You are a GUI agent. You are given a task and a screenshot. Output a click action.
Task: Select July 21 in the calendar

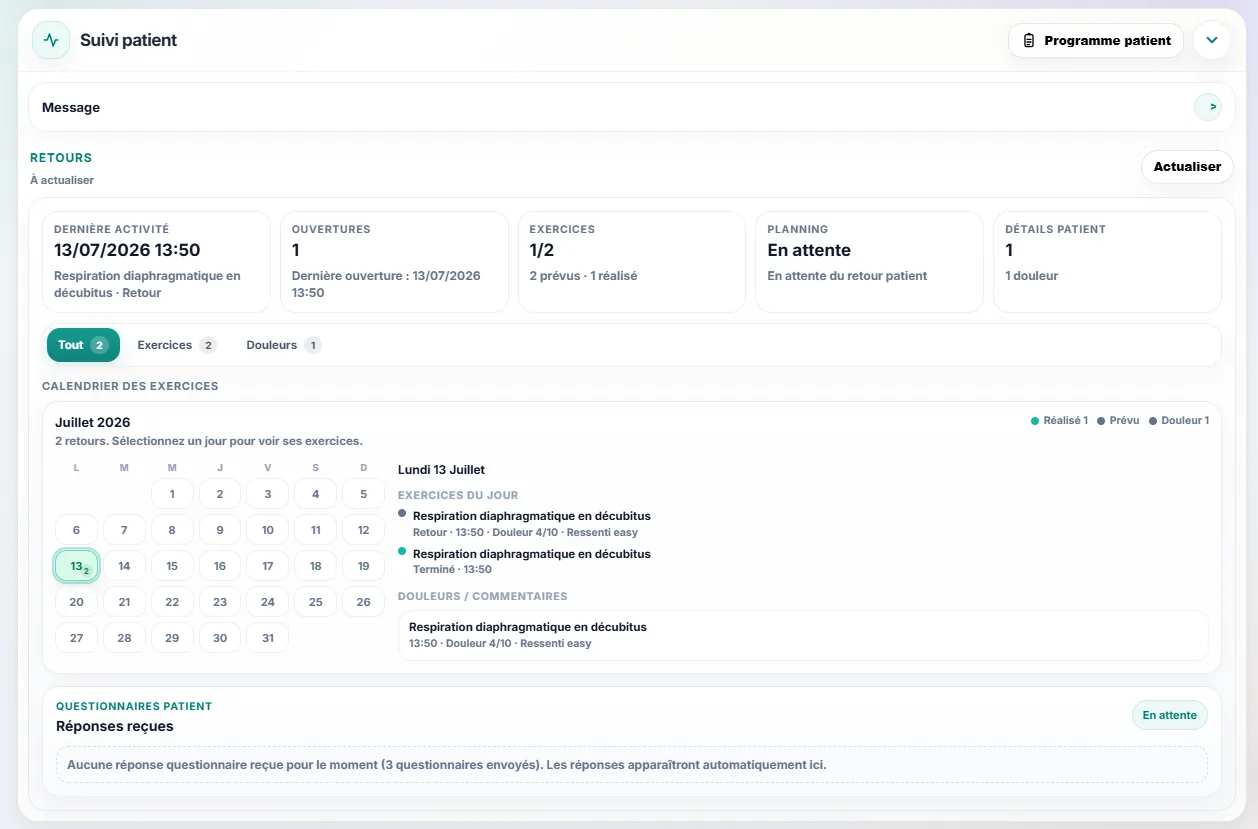pyautogui.click(x=124, y=602)
